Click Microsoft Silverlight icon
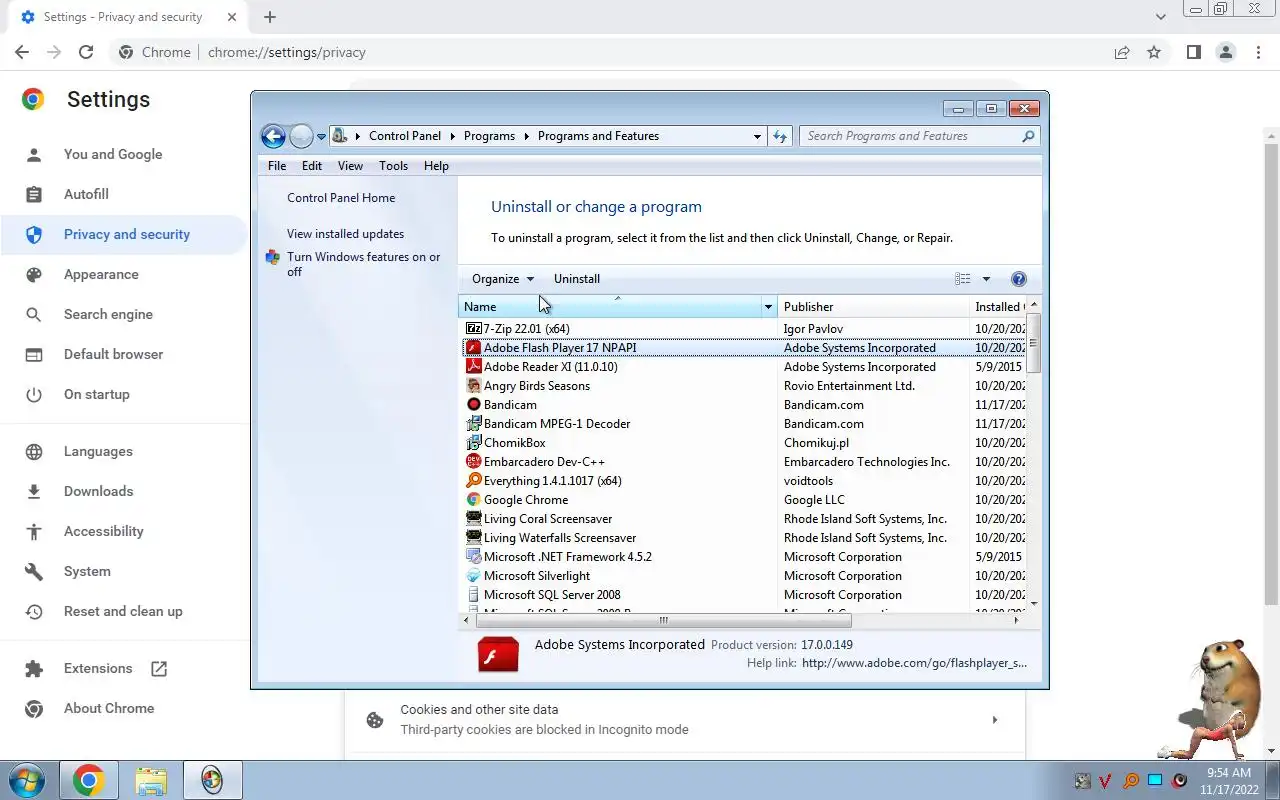 point(474,575)
